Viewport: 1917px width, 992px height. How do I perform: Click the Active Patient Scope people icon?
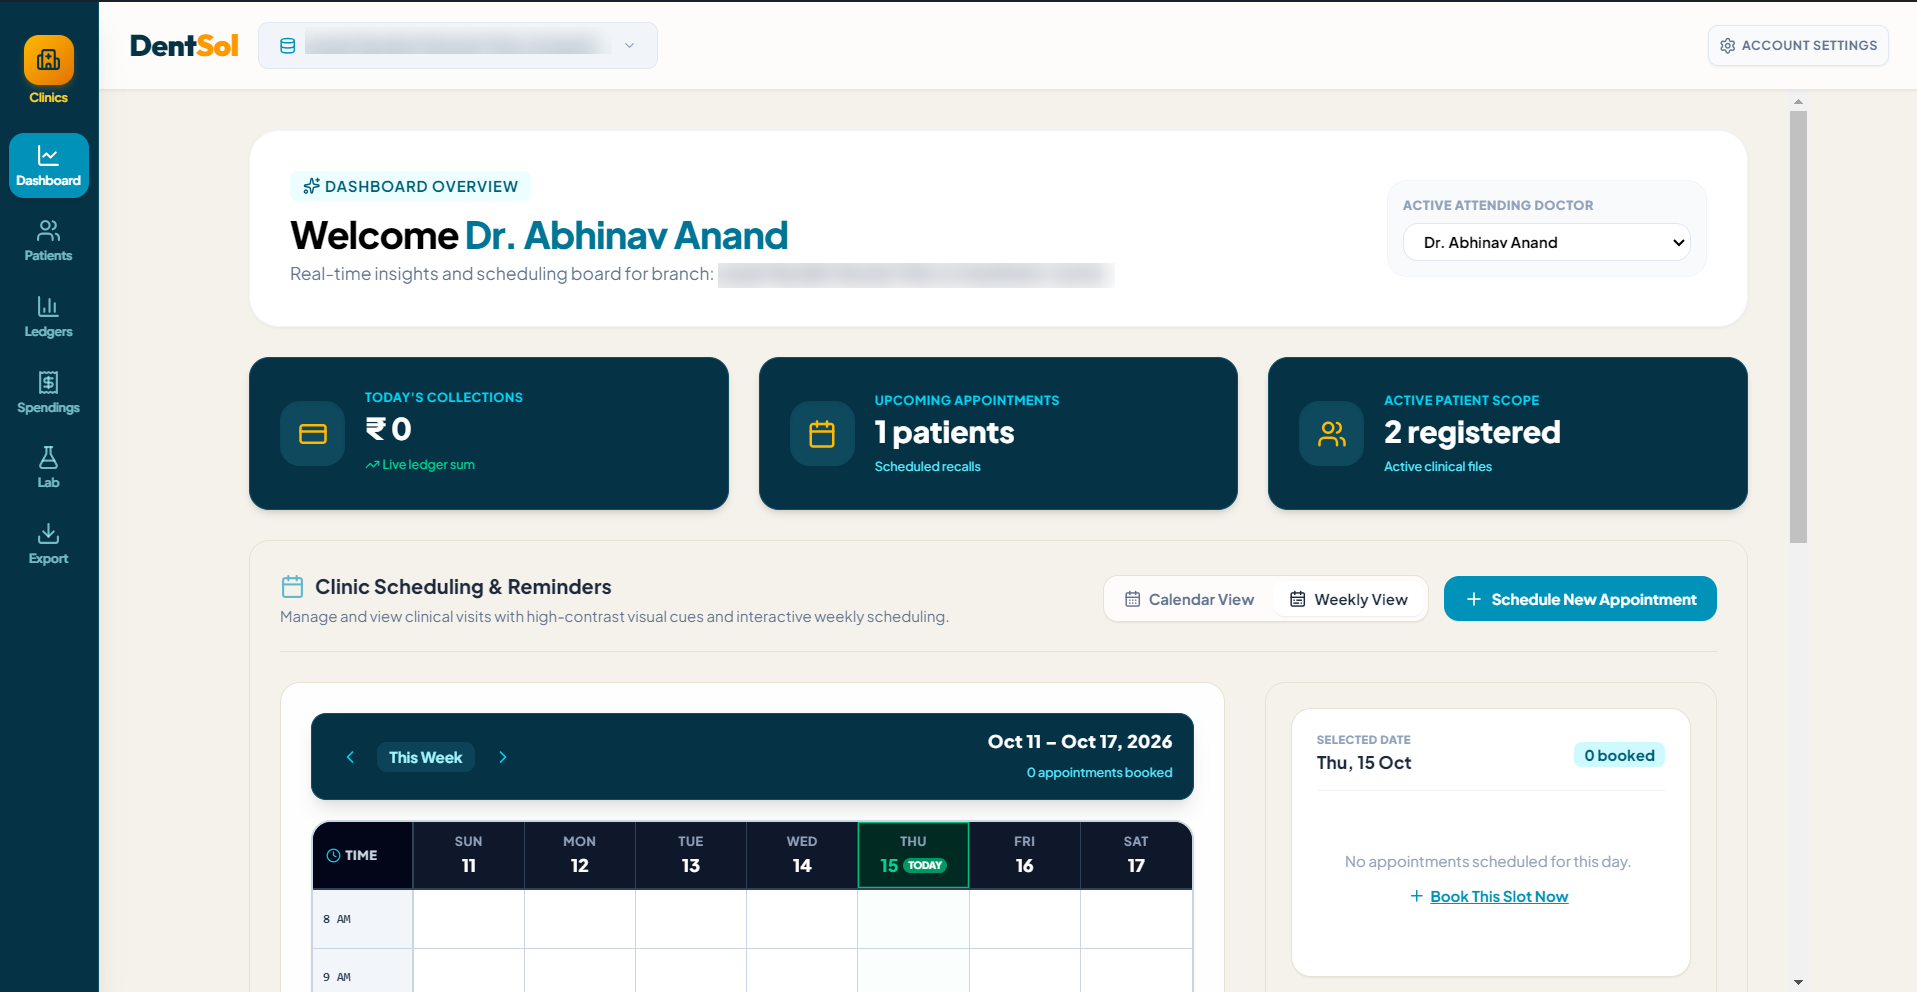pos(1332,433)
